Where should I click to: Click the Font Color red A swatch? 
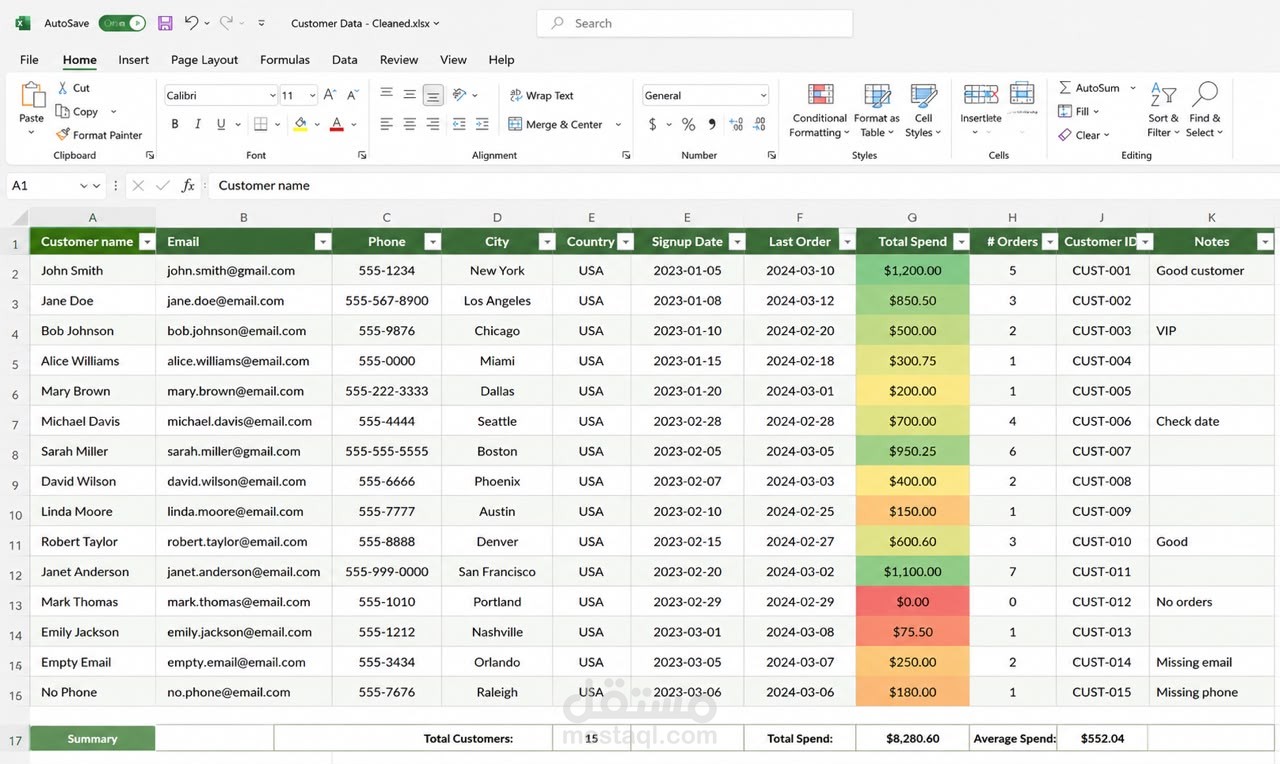point(337,124)
